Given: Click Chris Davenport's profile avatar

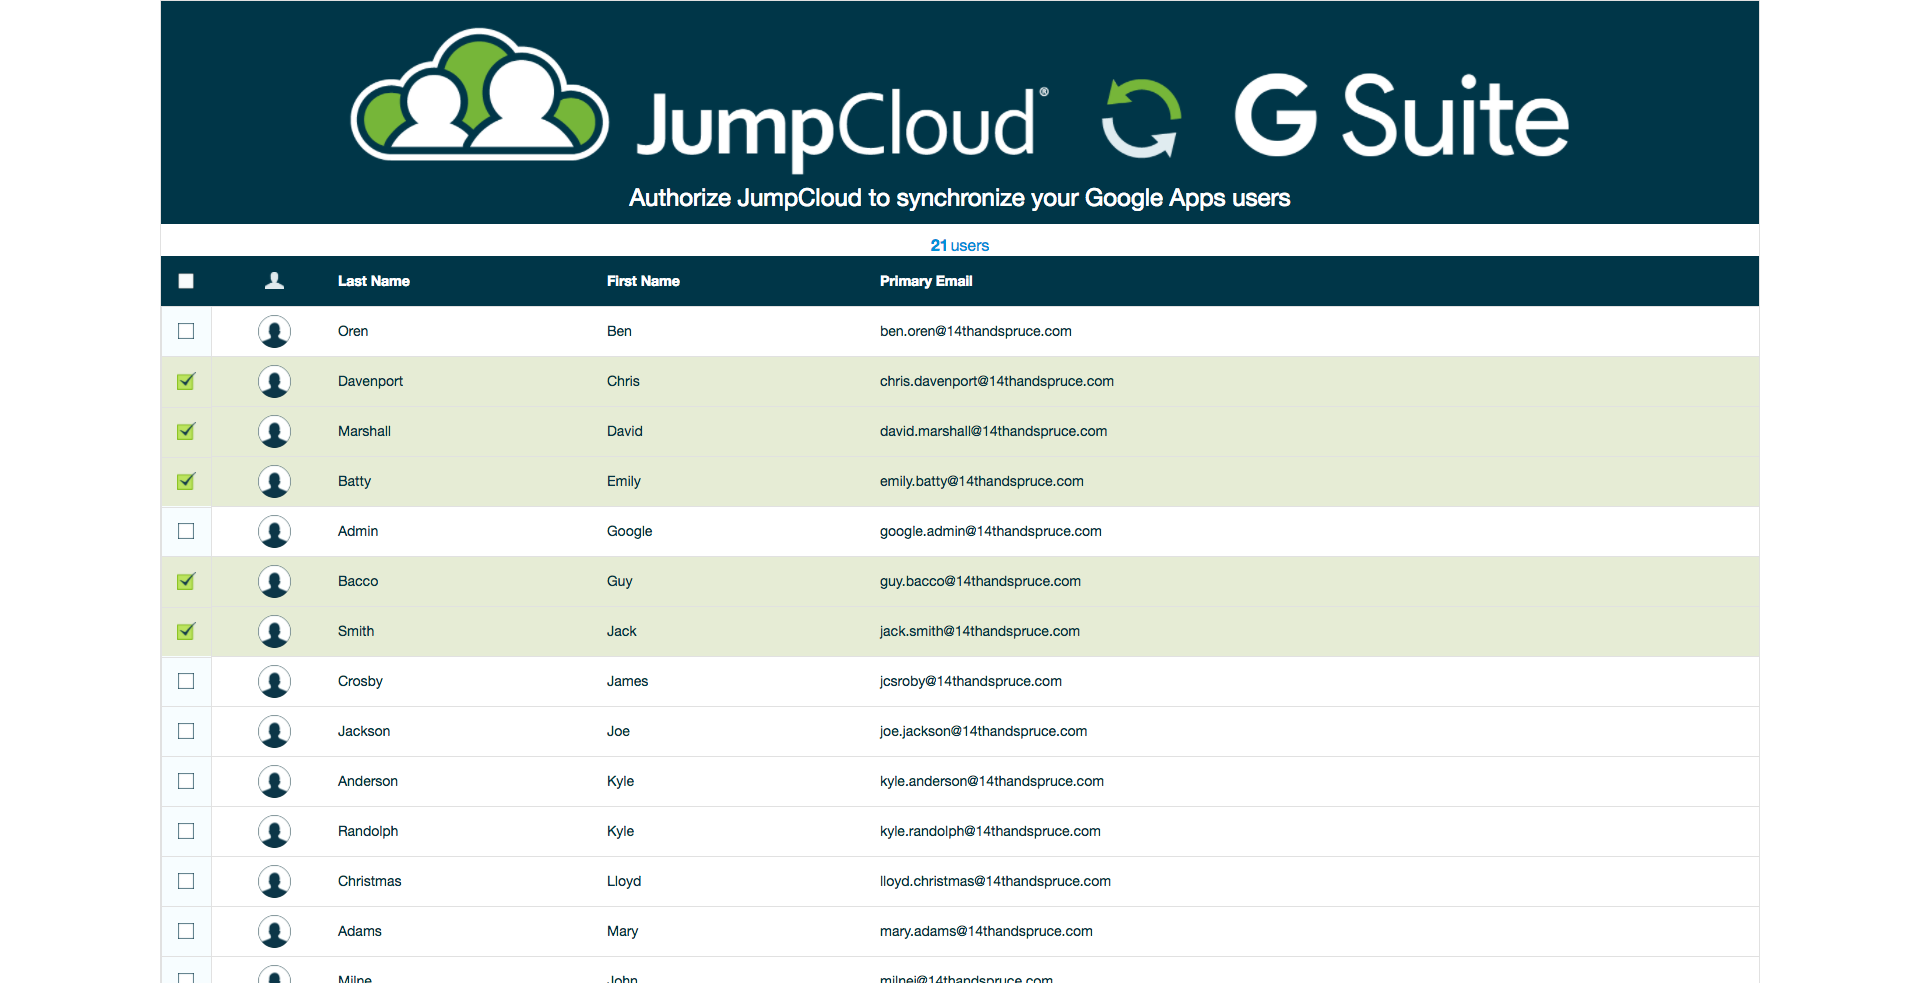Looking at the screenshot, I should [274, 381].
